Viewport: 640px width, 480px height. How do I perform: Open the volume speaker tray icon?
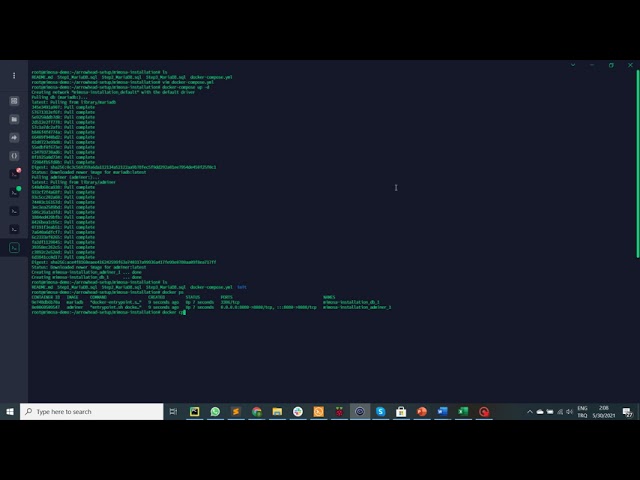[569, 411]
